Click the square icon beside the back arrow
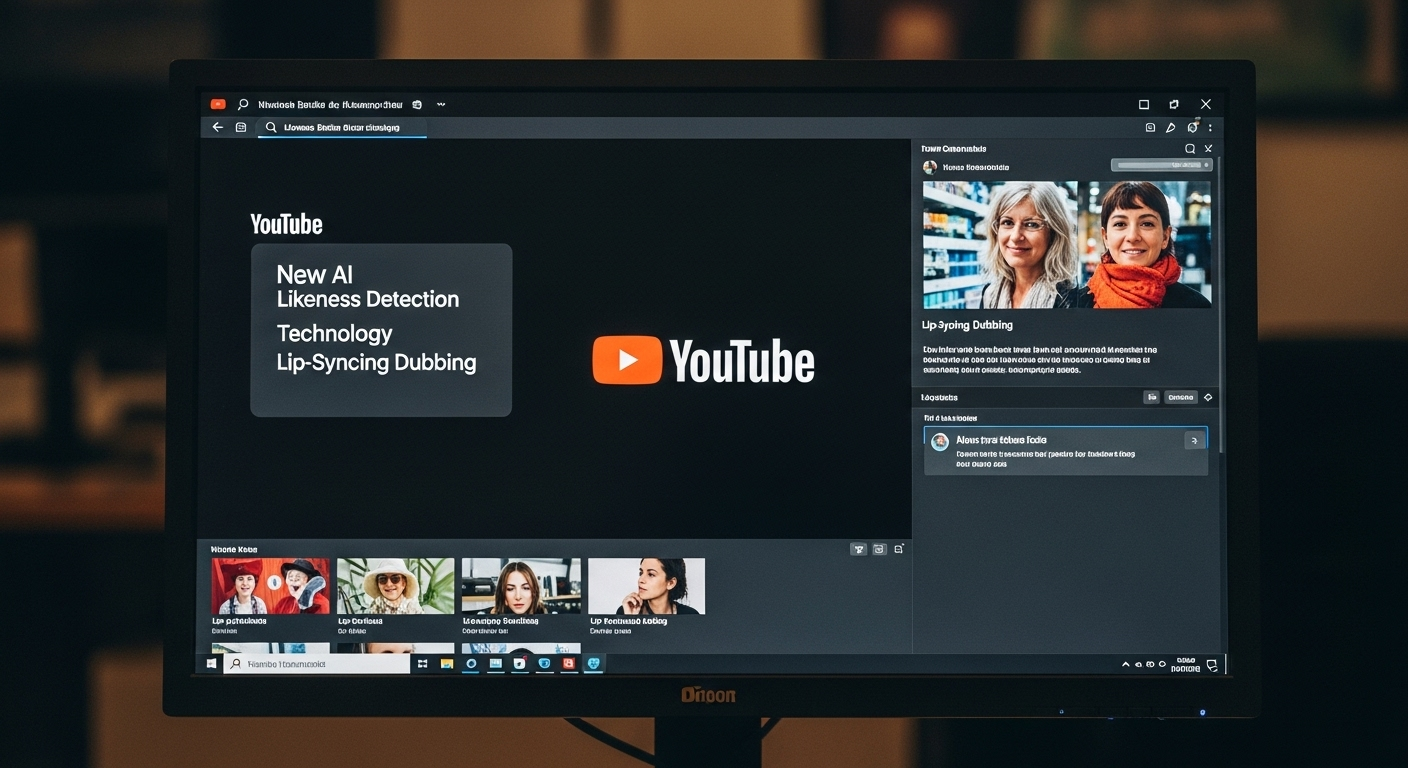1408x768 pixels. (x=241, y=127)
